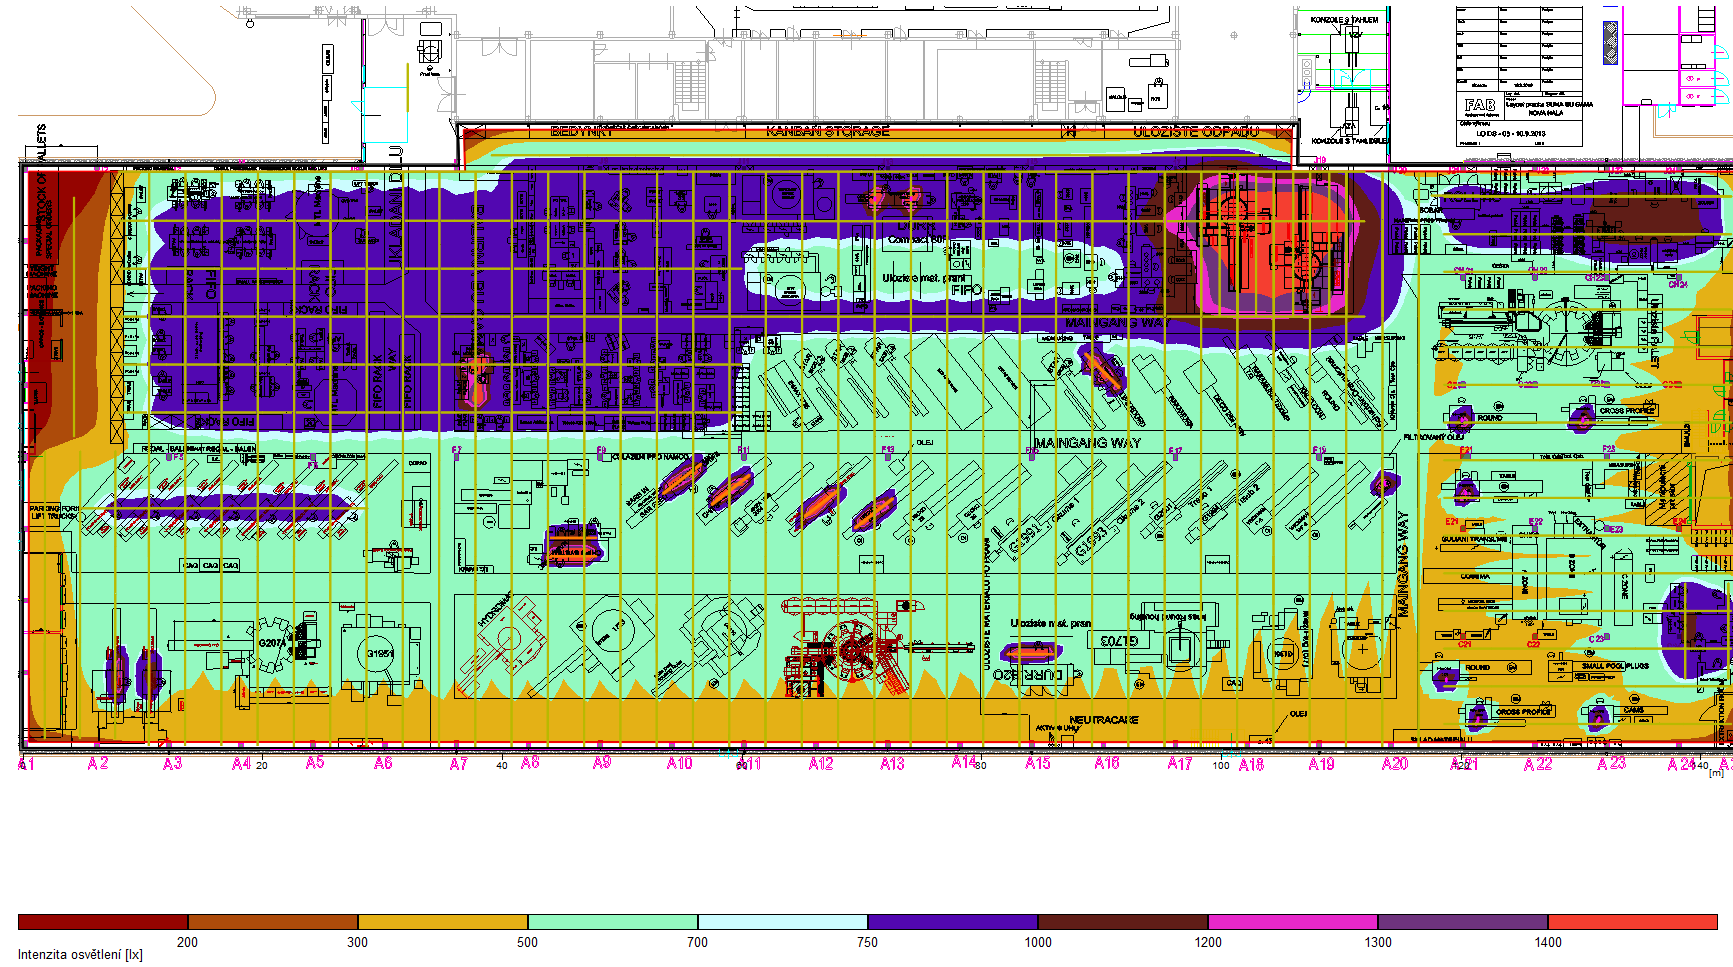This screenshot has height=967, width=1733.
Task: Select axis label A19
Action: pos(1322,764)
